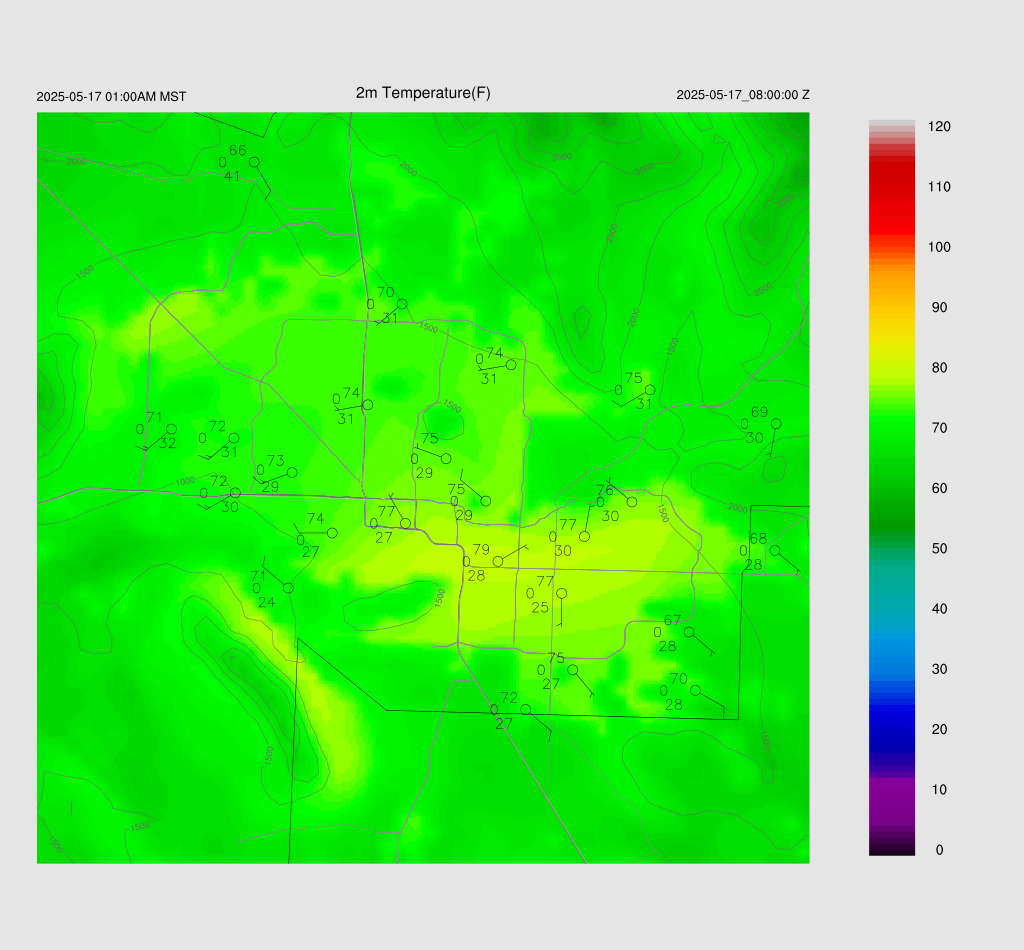Click the station circle beside the 69 reading

point(776,424)
